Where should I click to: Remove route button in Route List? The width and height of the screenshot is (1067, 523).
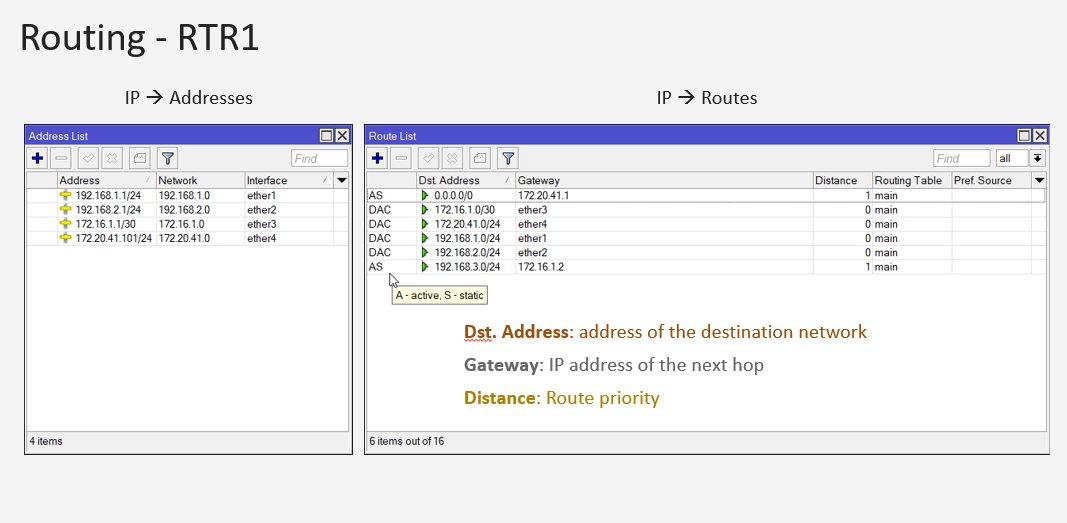click(x=401, y=158)
